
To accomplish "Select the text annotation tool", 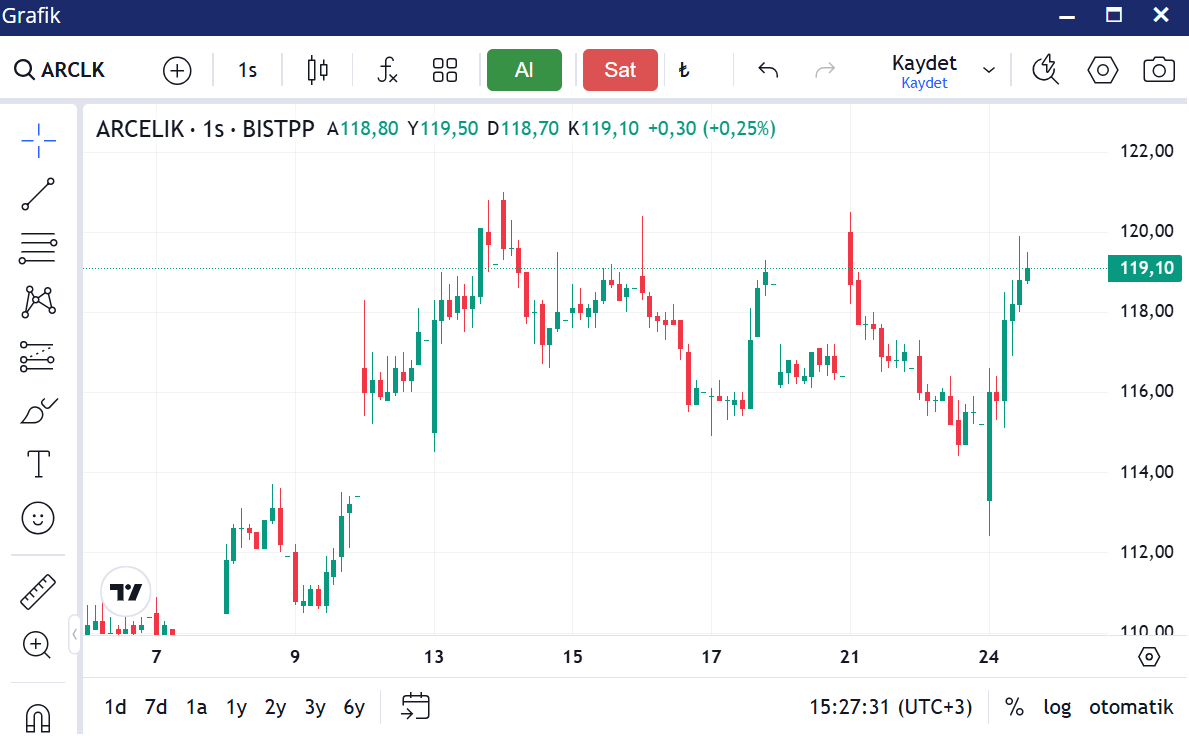I will pos(38,464).
